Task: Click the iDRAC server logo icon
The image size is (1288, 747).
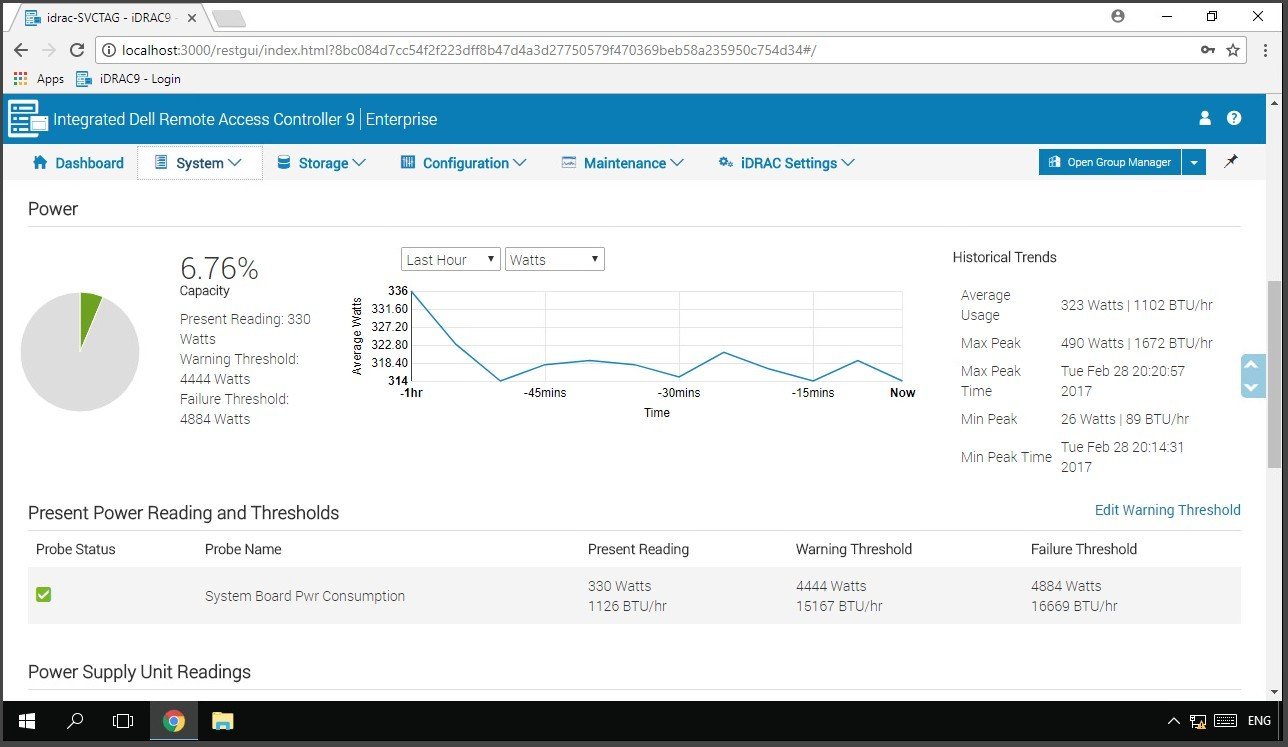Action: [x=28, y=119]
